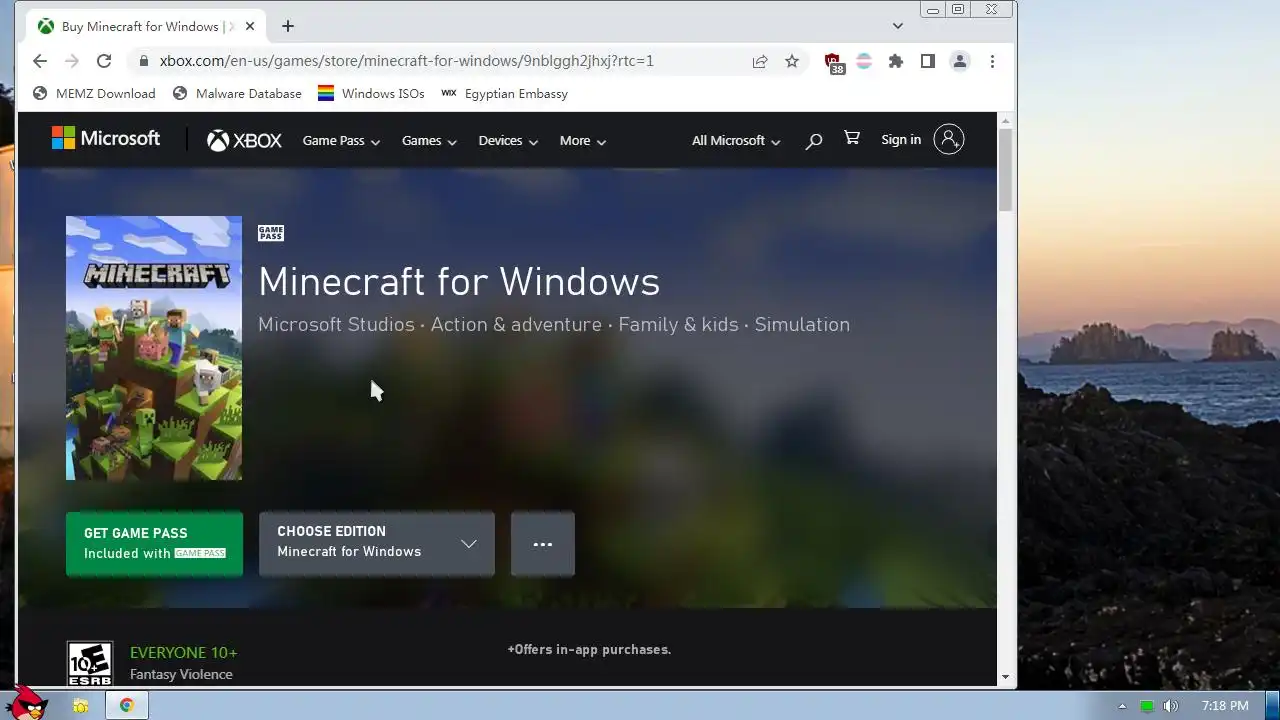Switch to Chrome on the taskbar
Viewport: 1280px width, 720px height.
(x=127, y=706)
